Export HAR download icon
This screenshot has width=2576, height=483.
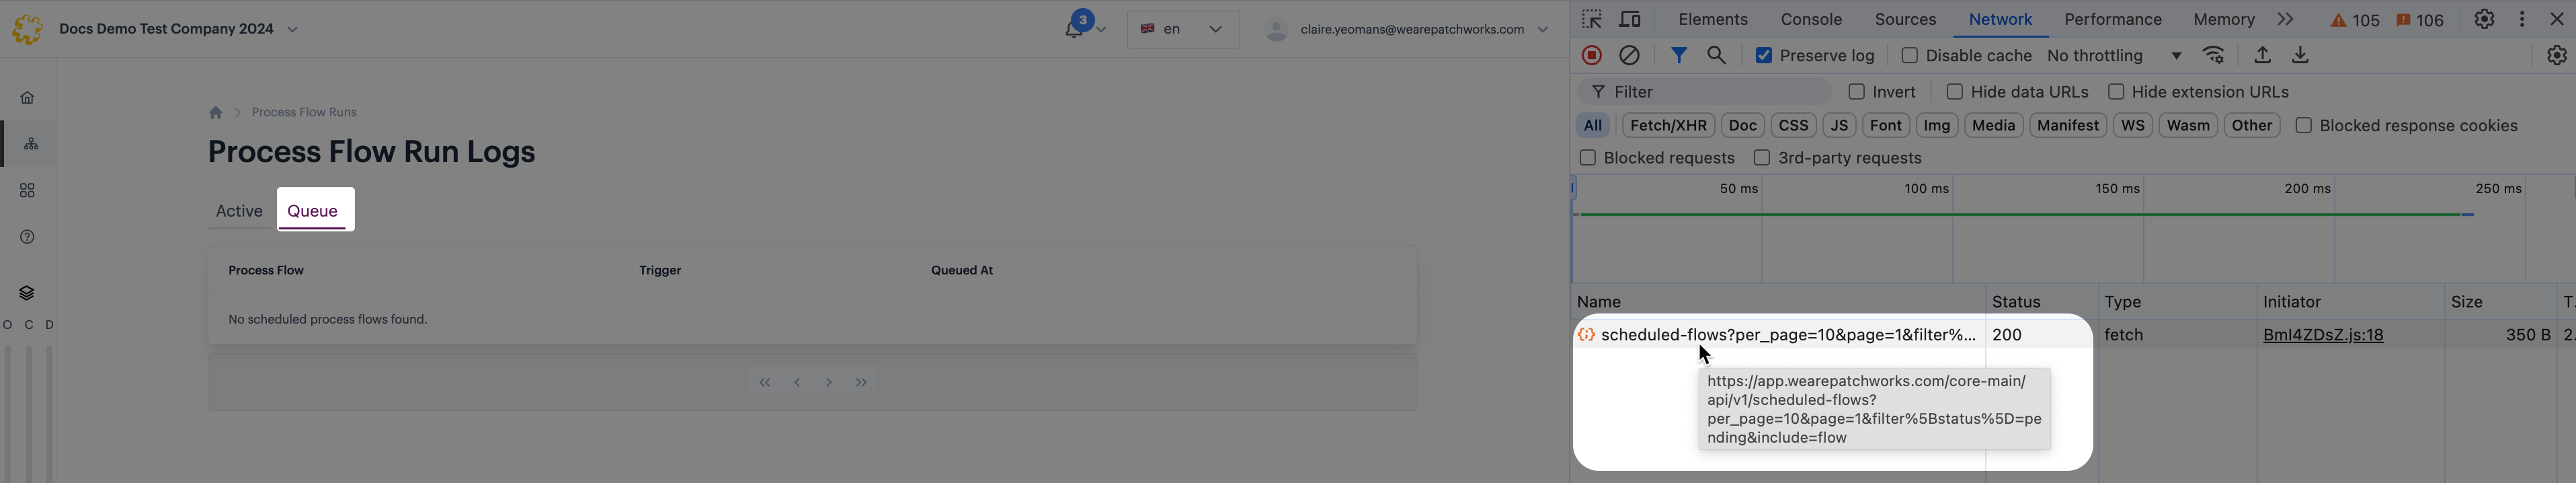(x=2300, y=56)
